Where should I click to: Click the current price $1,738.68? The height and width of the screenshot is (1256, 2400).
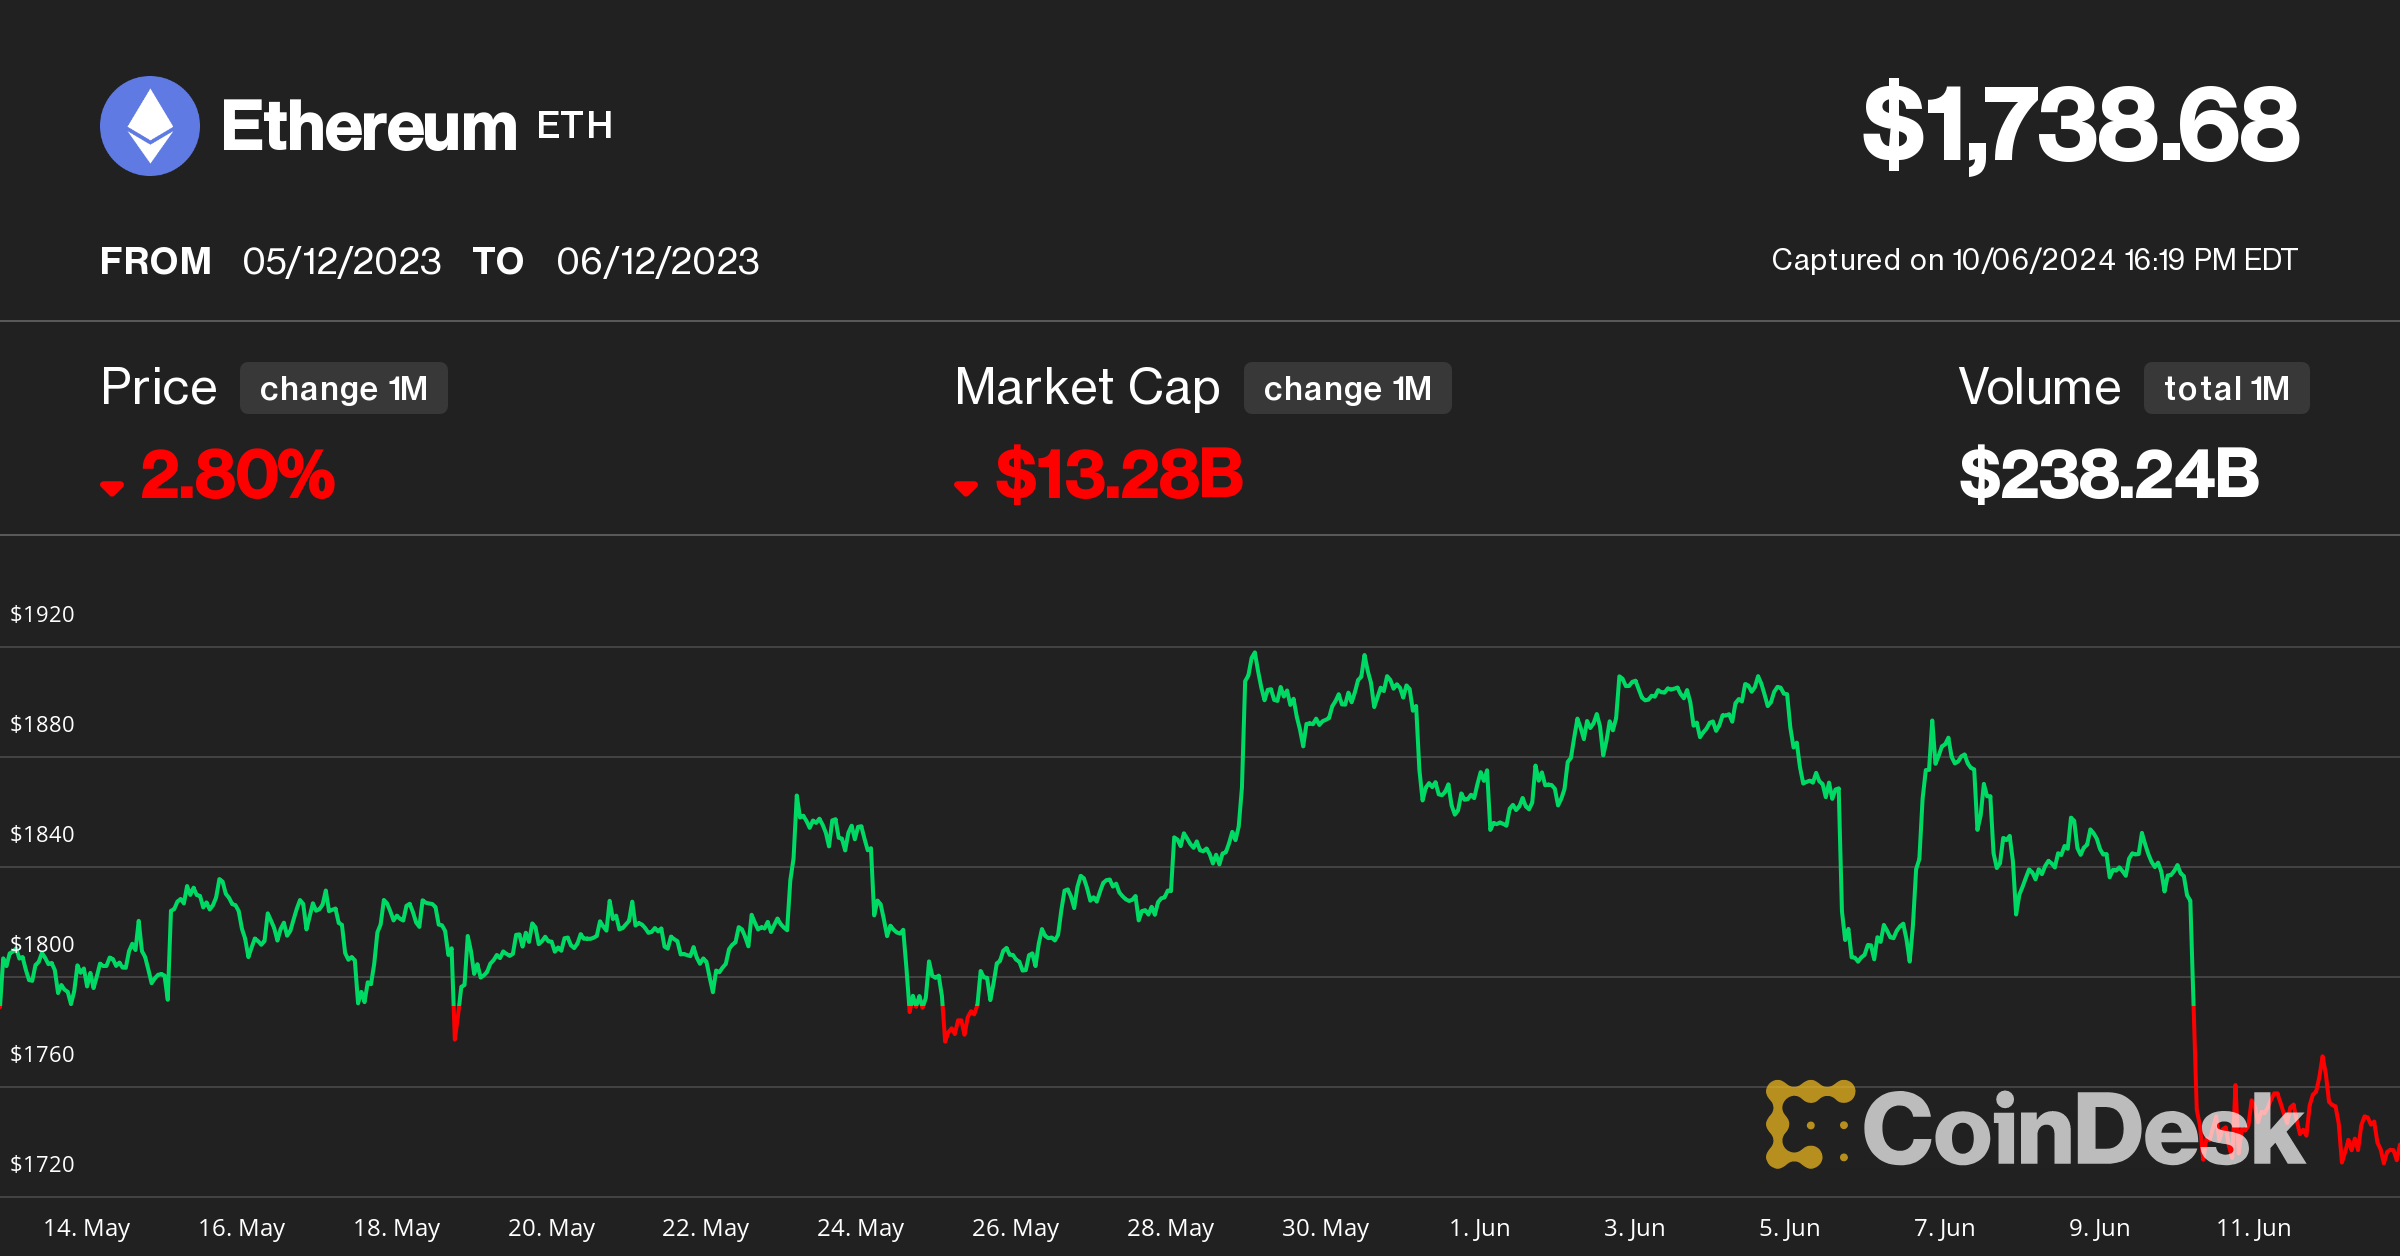tap(2081, 125)
